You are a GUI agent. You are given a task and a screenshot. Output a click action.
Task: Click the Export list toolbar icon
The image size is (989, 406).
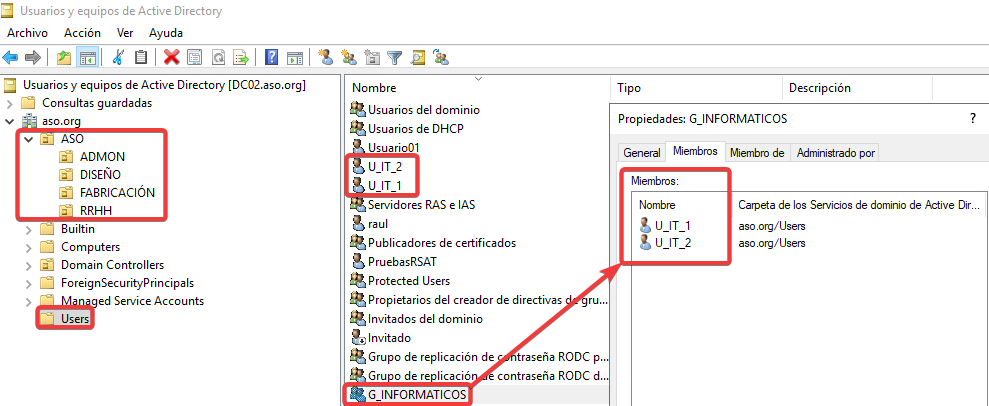(240, 57)
